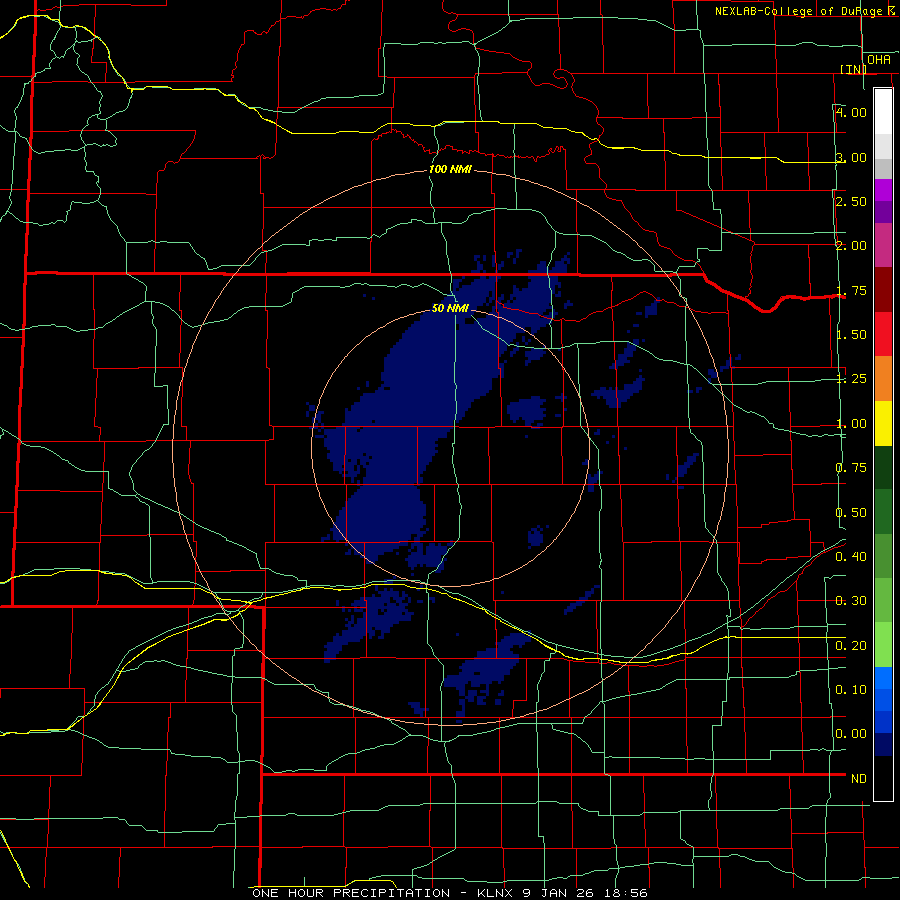Select the 0.75 legend value
This screenshot has height=900, width=900.
point(851,468)
